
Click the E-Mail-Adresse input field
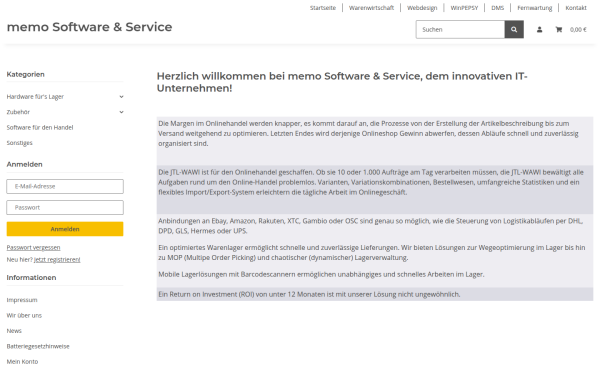(x=65, y=186)
